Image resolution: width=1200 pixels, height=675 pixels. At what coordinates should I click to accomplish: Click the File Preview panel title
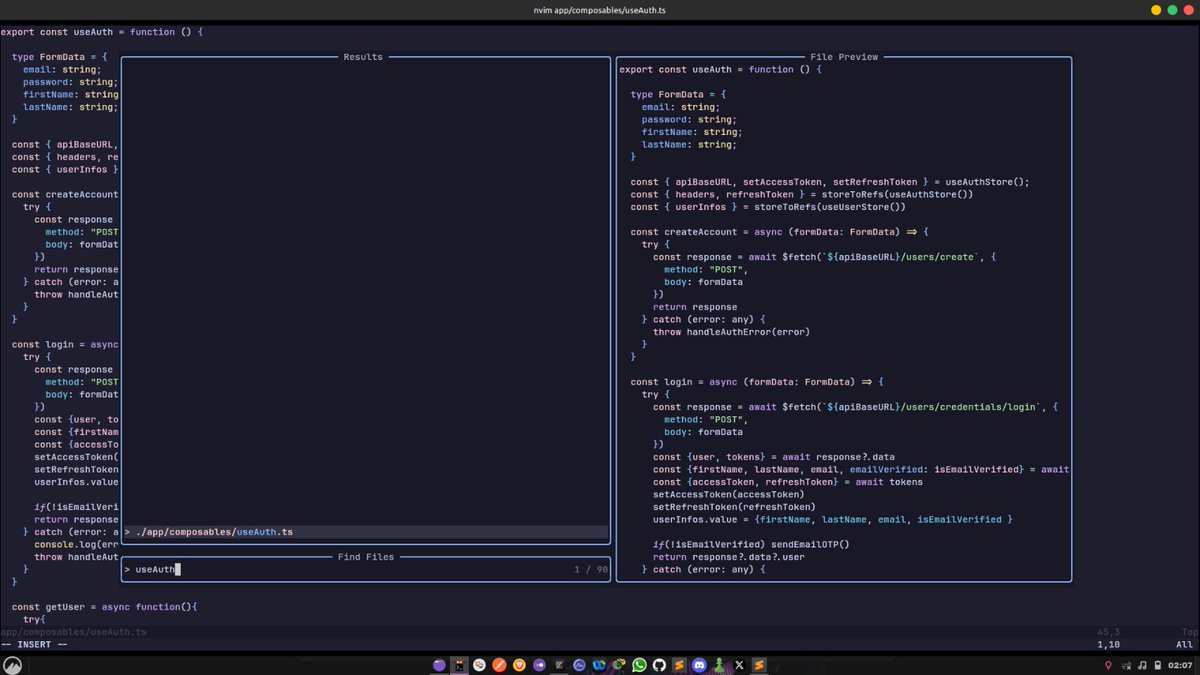tap(844, 57)
